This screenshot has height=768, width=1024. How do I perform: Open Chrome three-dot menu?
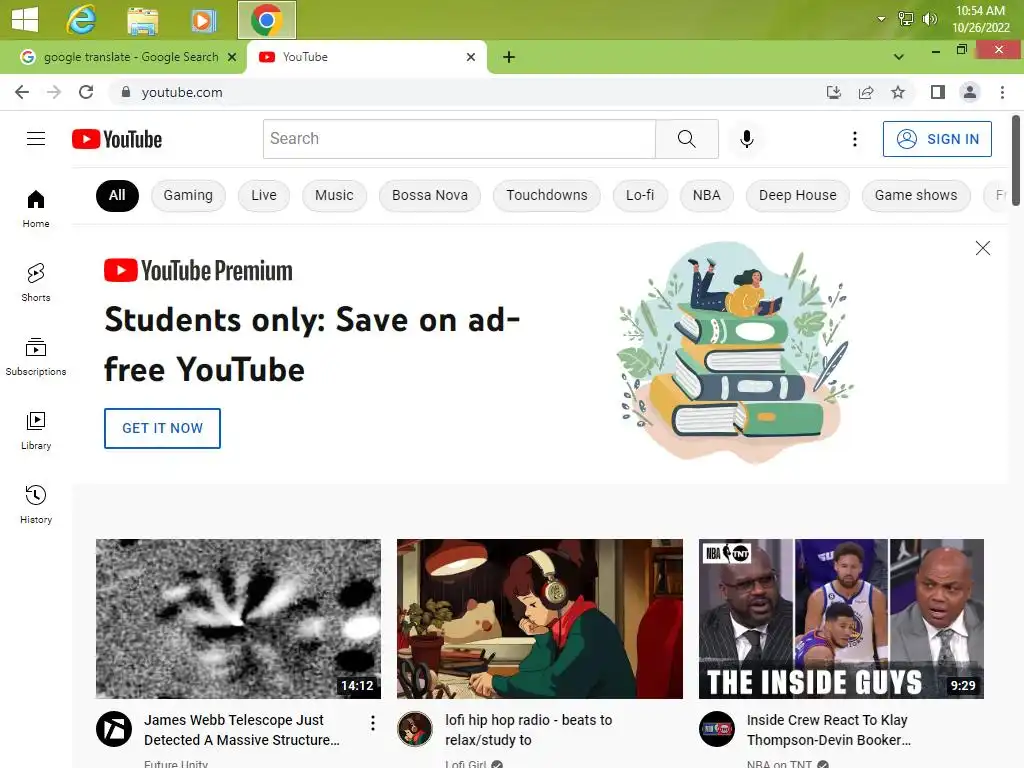pos(1002,92)
